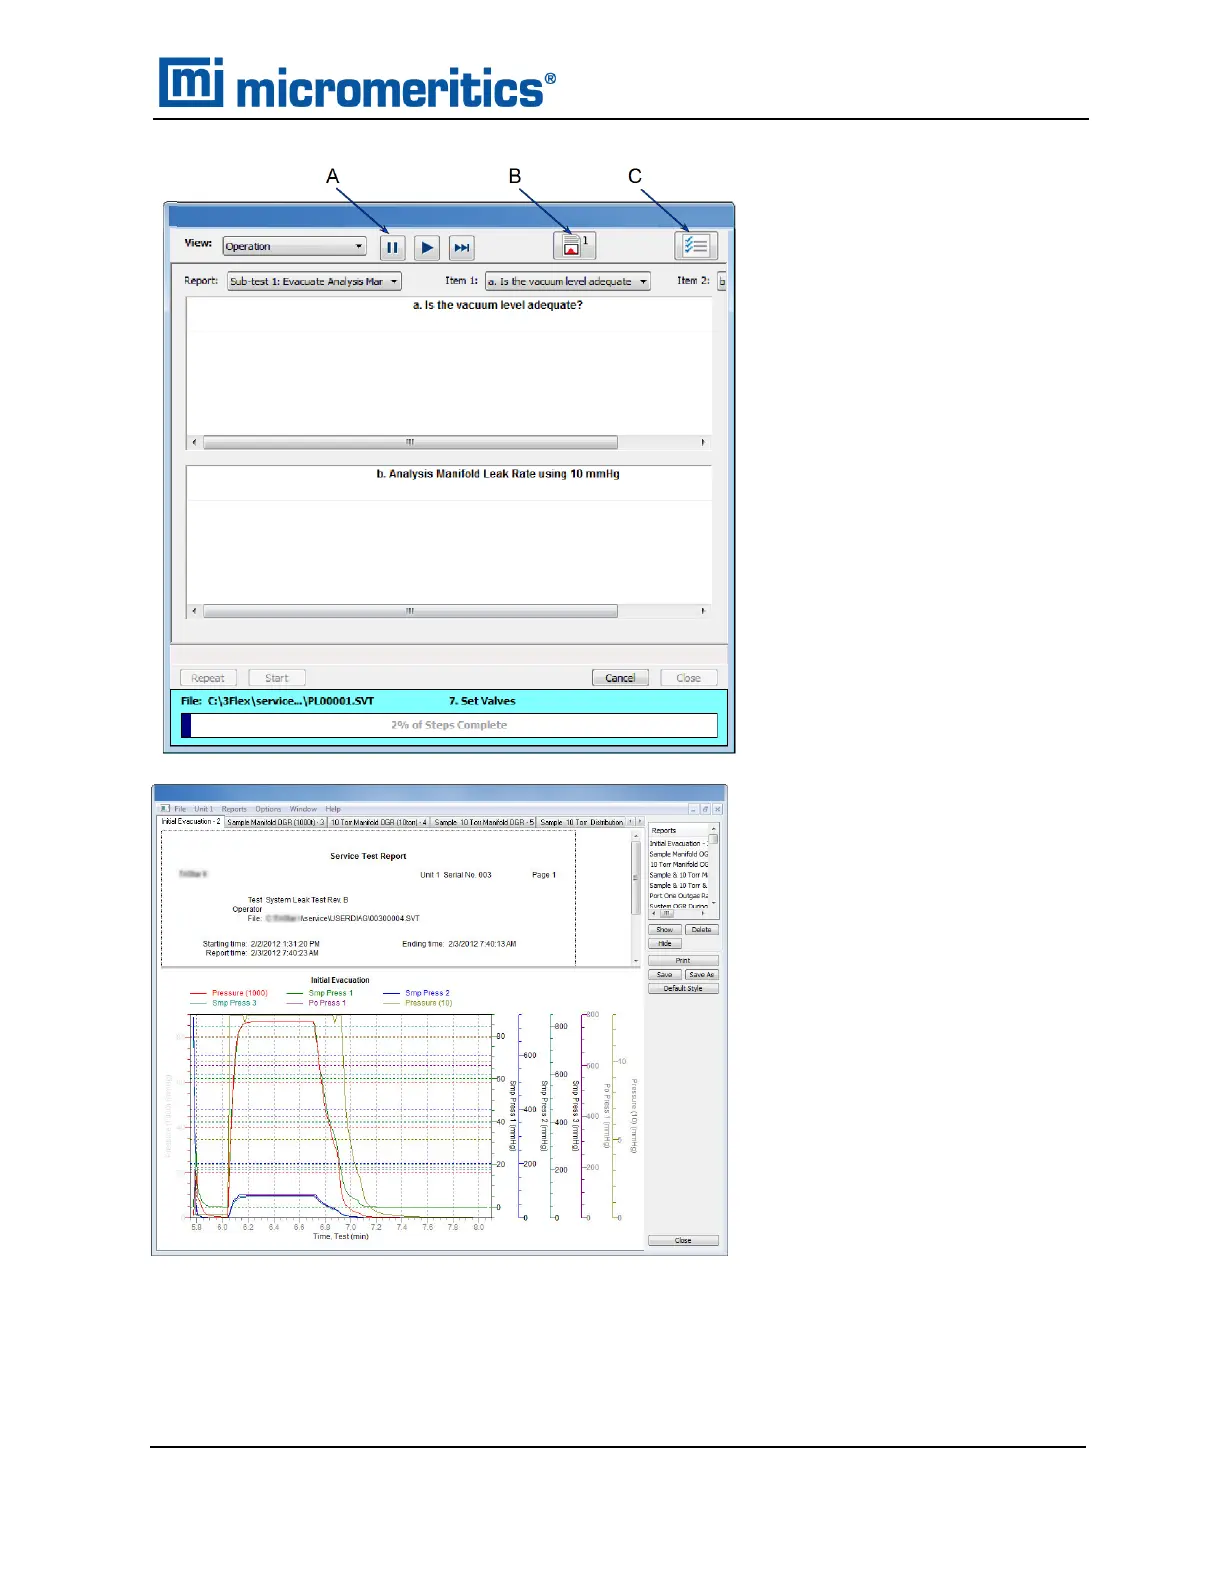Click Po Press 1 legend entry
The image size is (1224, 1584).
[x=317, y=1003]
